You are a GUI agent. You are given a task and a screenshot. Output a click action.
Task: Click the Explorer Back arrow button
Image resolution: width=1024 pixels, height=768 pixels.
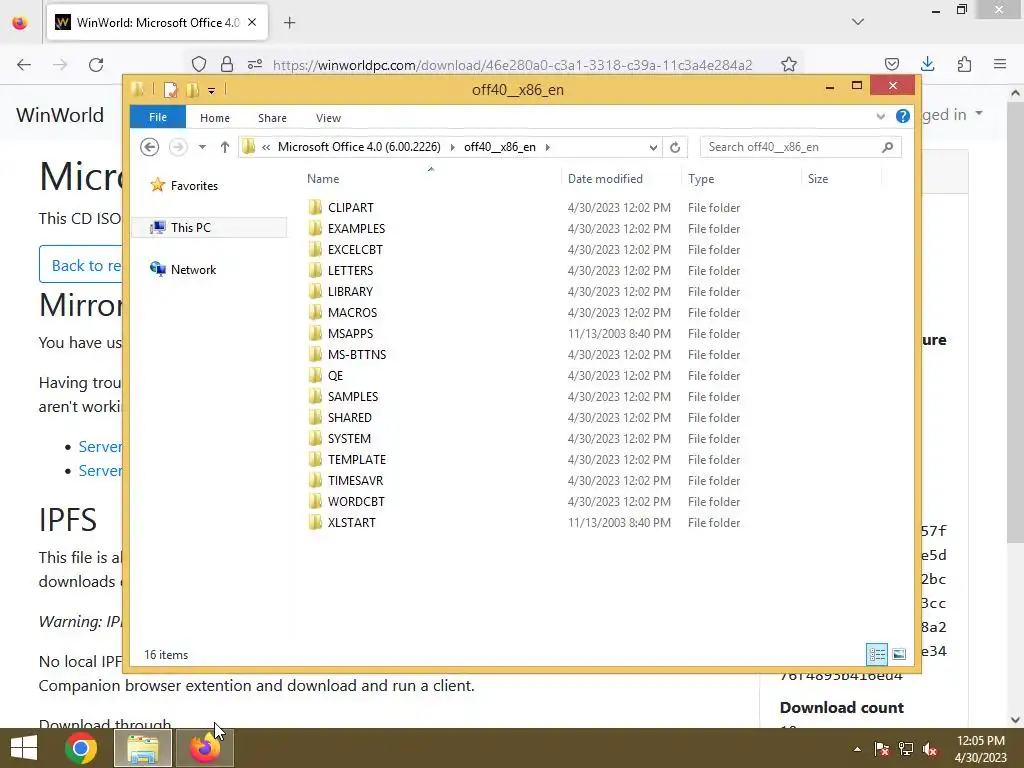coord(150,147)
